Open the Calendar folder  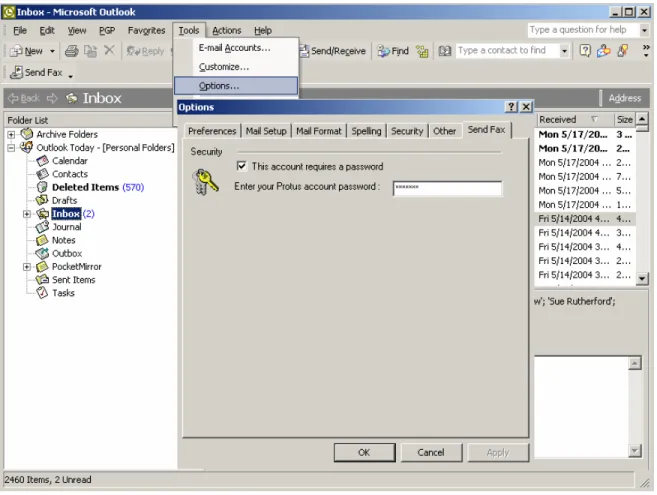coord(70,161)
